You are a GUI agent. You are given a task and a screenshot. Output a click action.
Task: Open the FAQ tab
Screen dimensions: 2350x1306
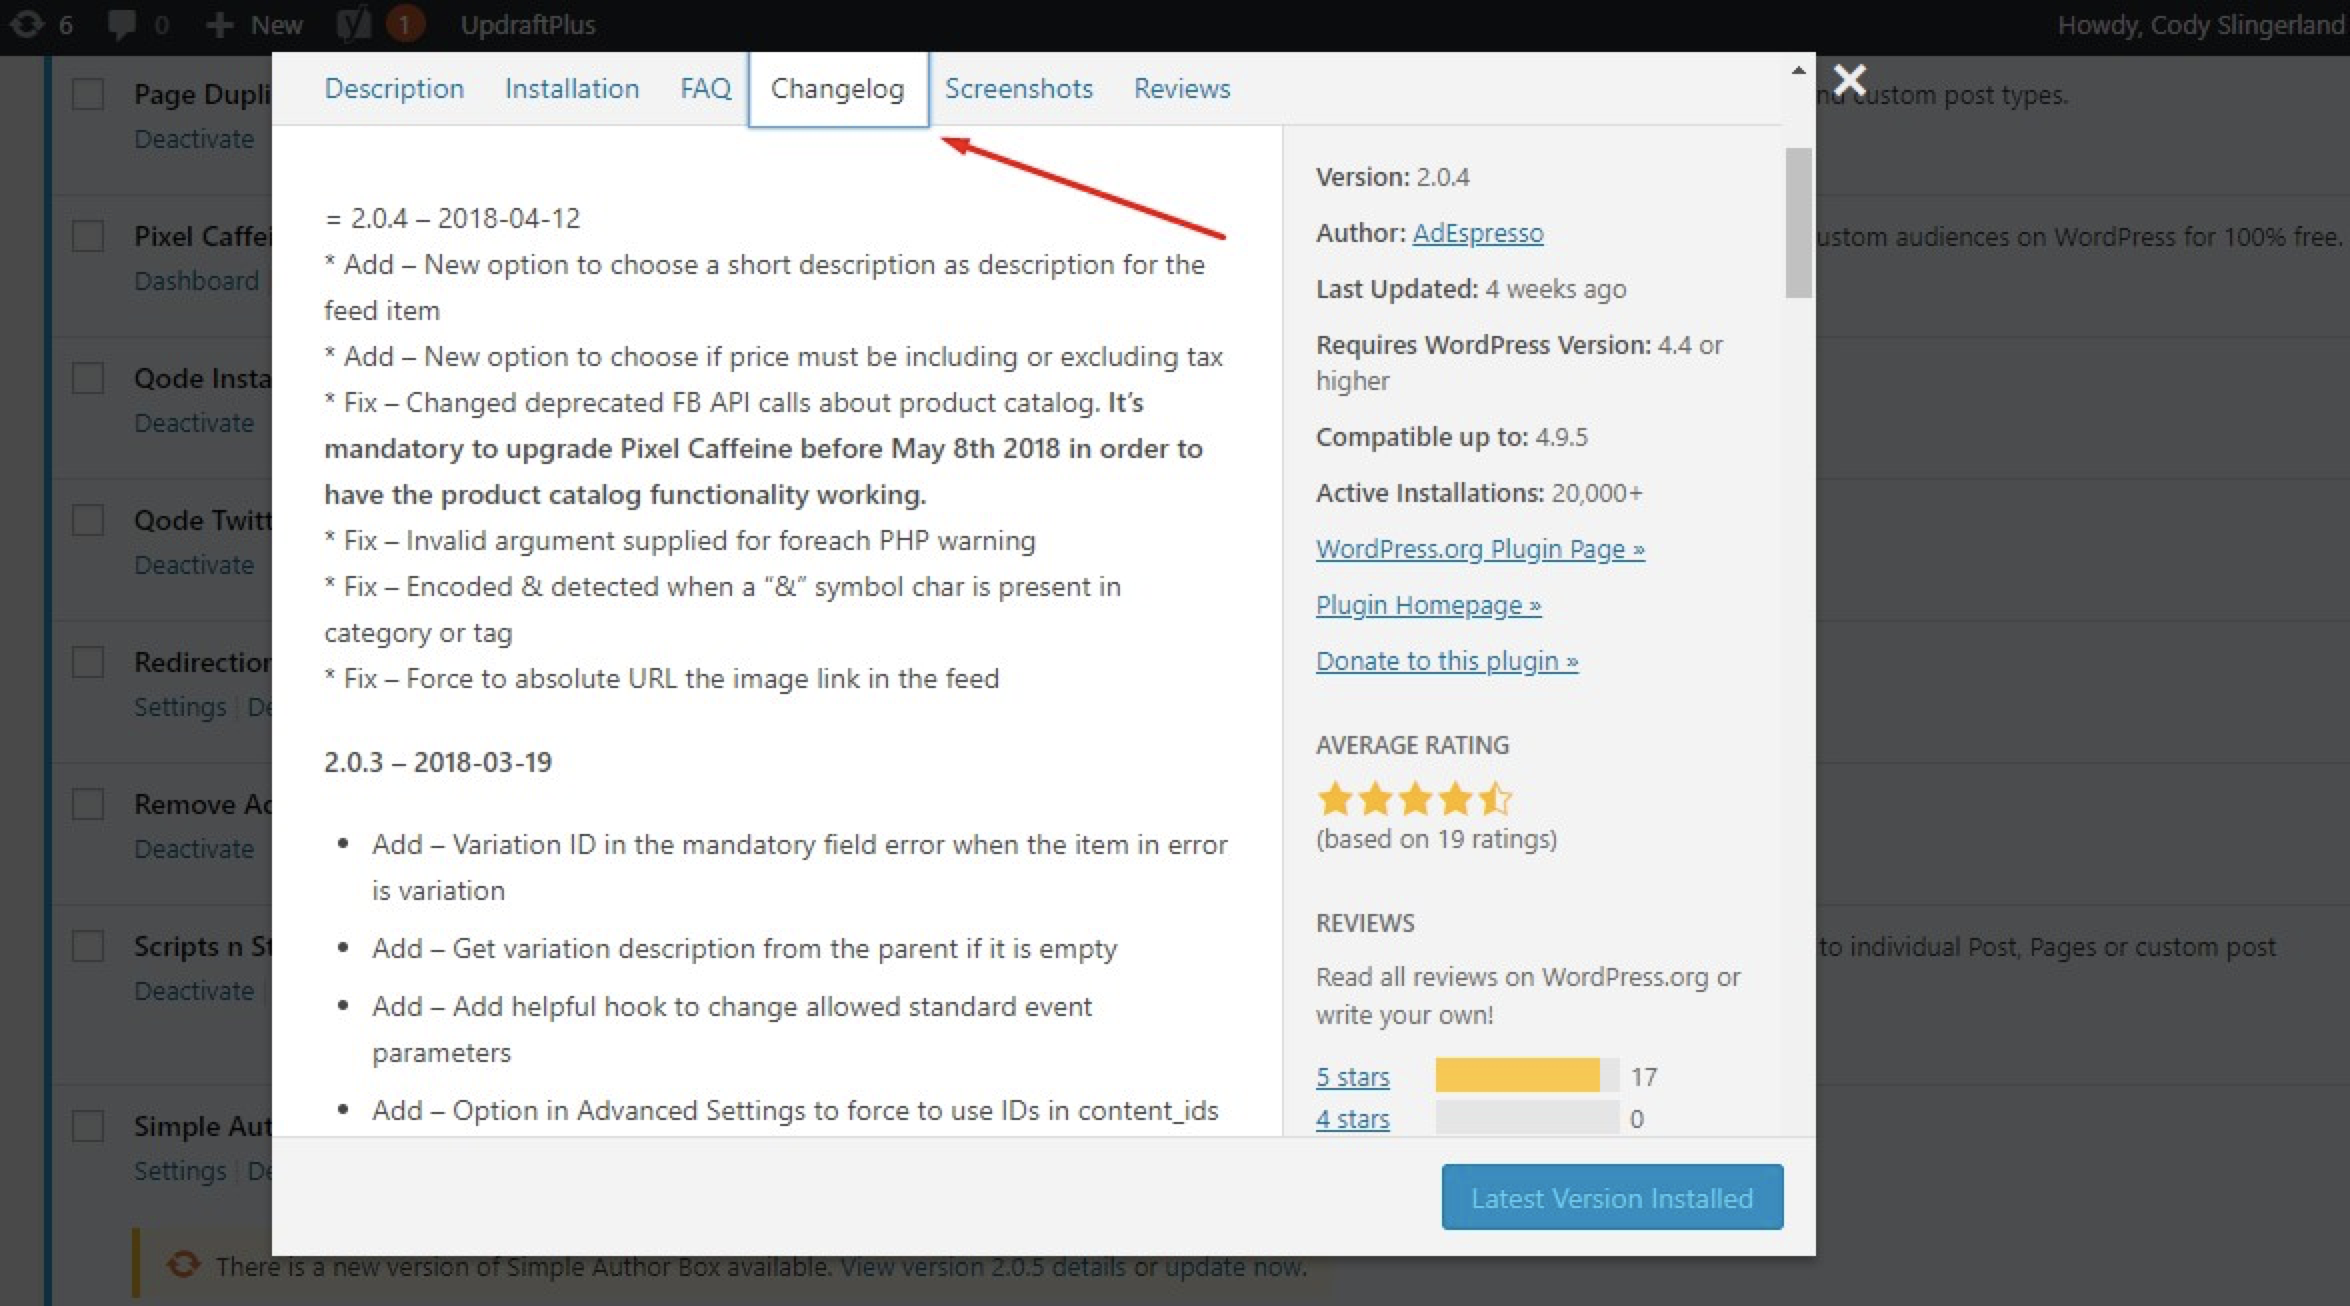706,88
